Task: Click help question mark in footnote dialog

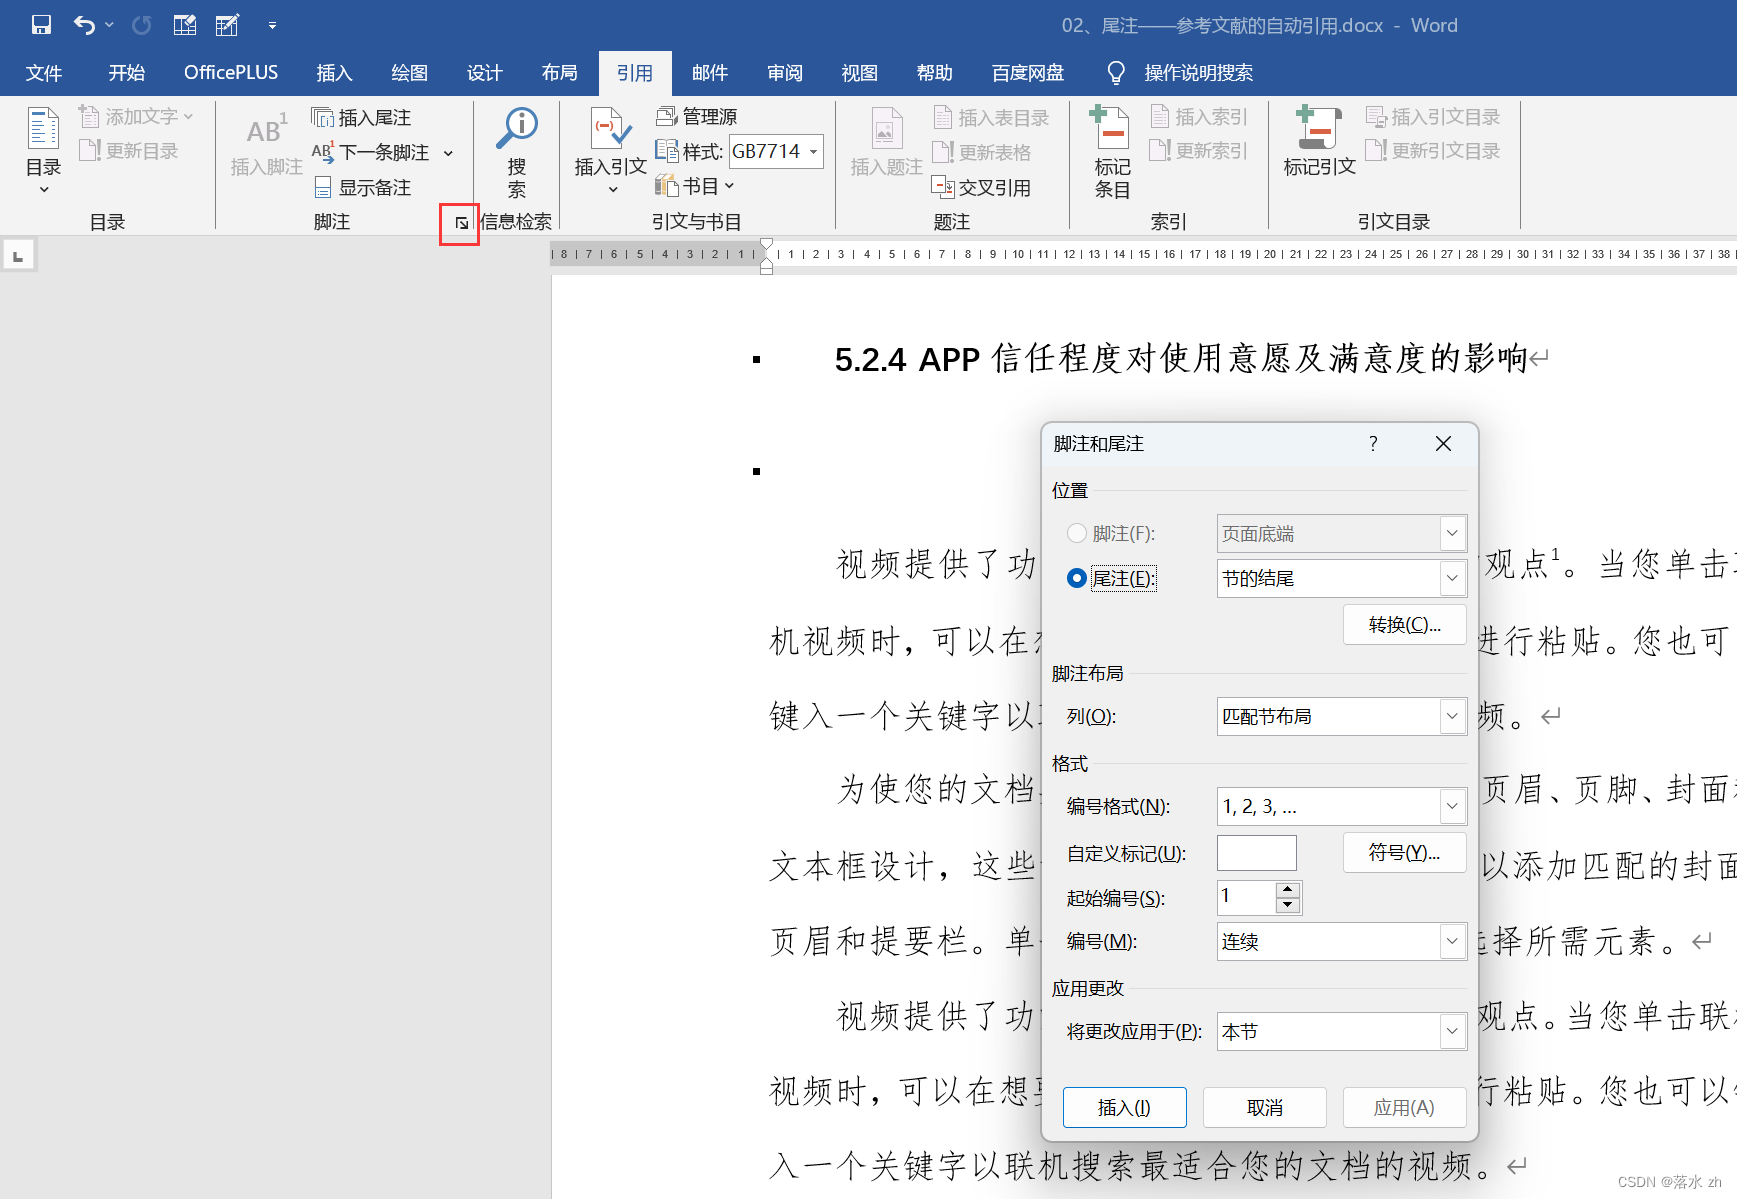Action: tap(1373, 443)
